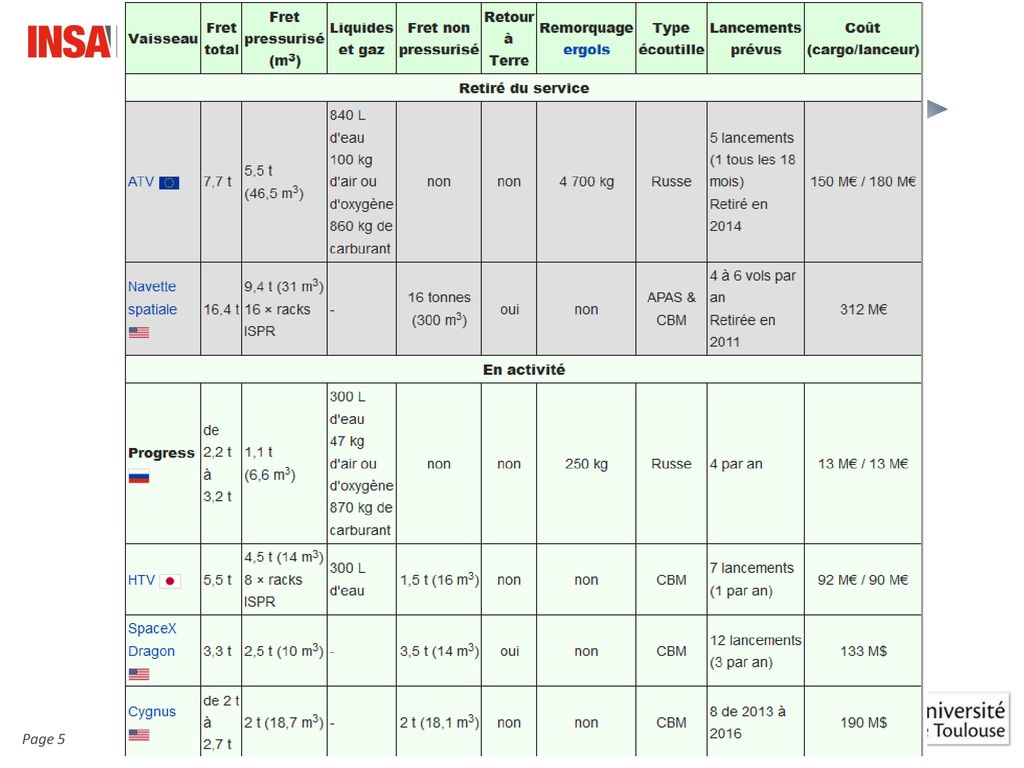Click the 16,4 t fret total cell
1024x768 pixels.
coord(221,310)
